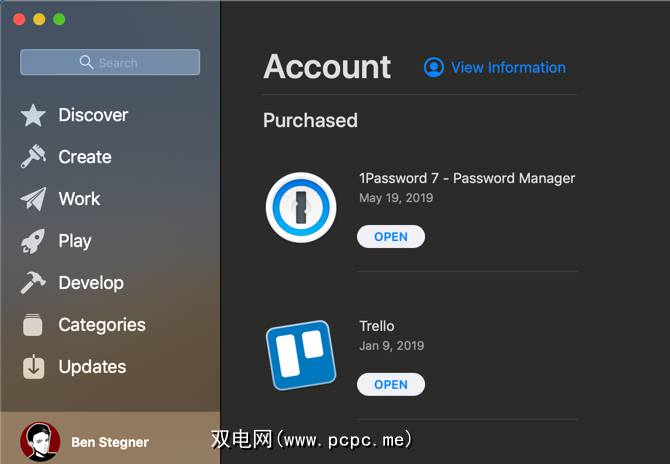
Task: Open the Discover section
Action: coord(93,115)
